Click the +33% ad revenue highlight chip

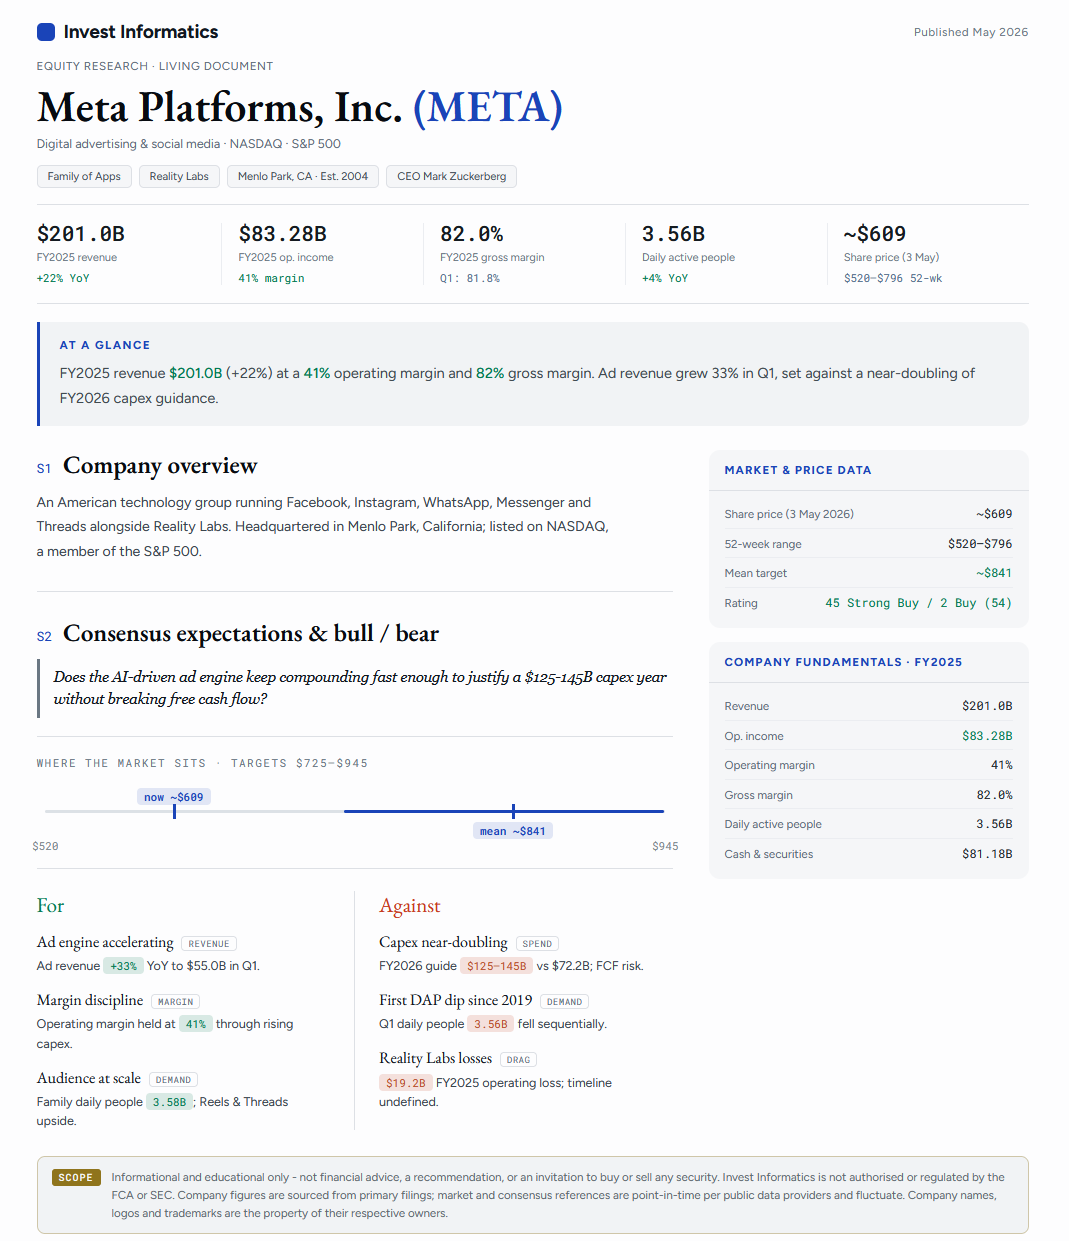124,966
